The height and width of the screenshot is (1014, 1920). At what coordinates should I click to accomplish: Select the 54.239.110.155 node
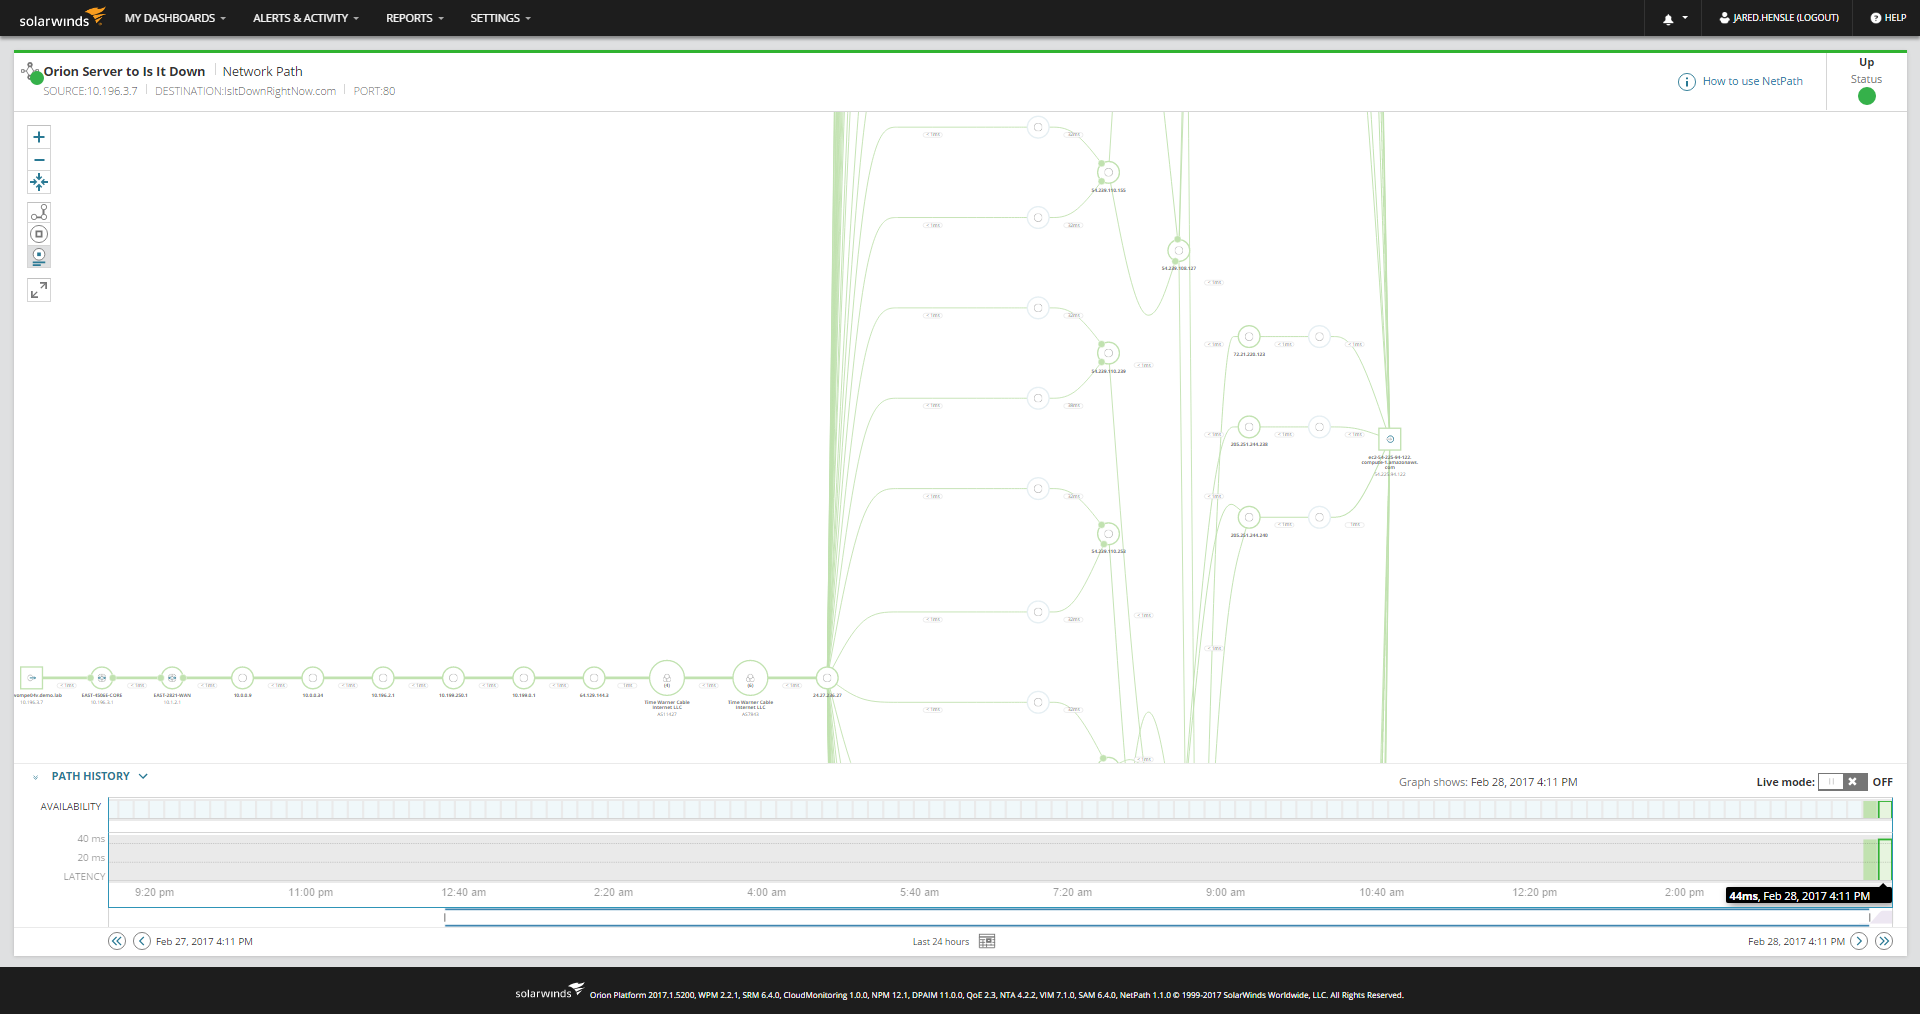click(1108, 173)
